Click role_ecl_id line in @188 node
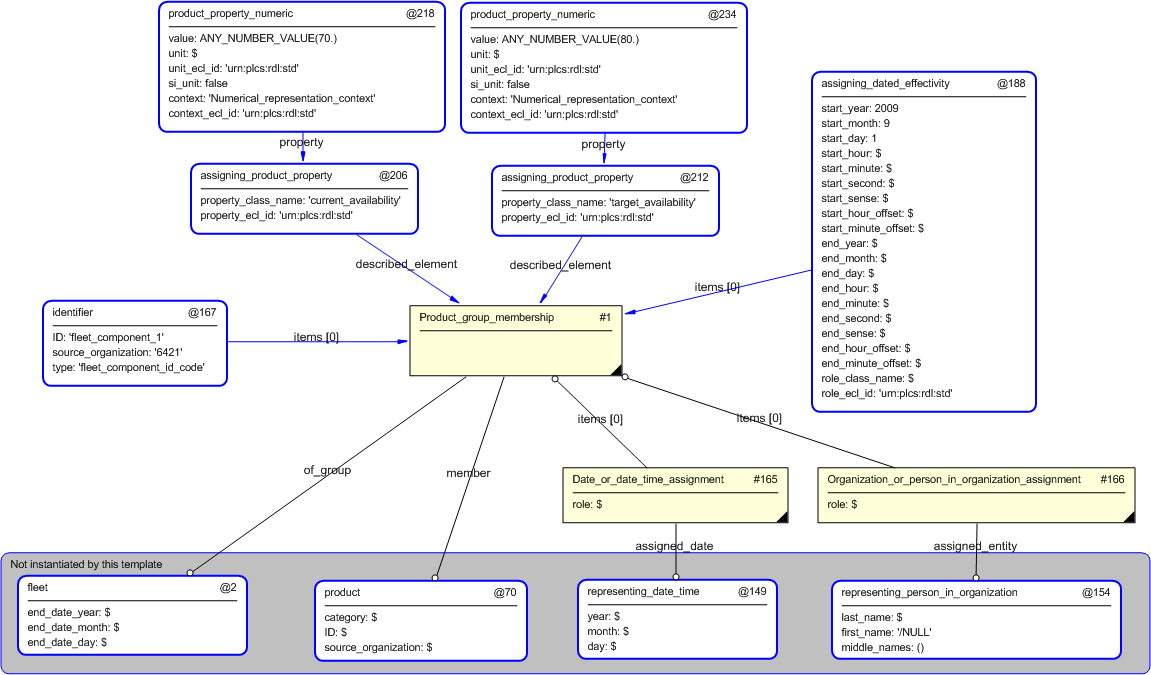The image size is (1151, 675). (887, 393)
